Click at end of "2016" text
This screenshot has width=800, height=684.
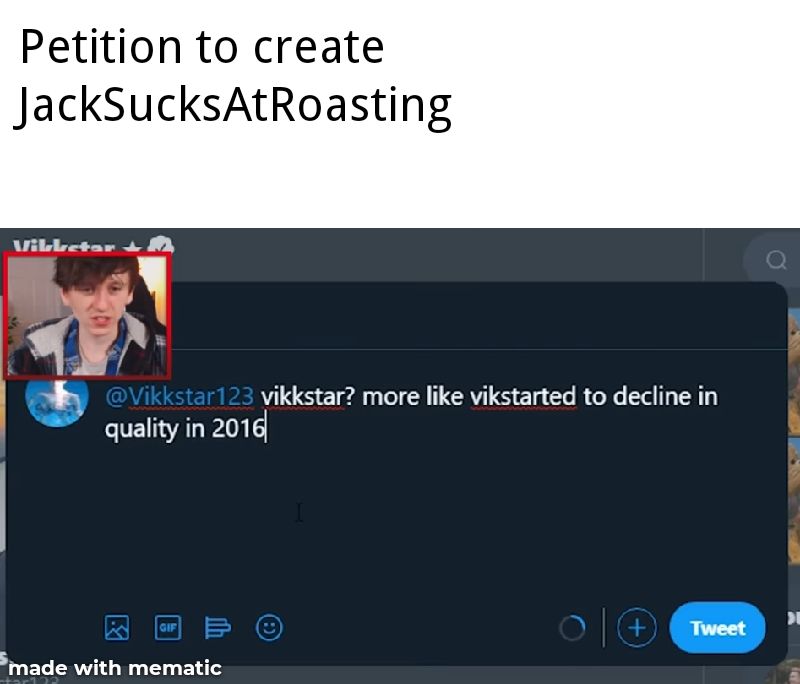tap(265, 430)
